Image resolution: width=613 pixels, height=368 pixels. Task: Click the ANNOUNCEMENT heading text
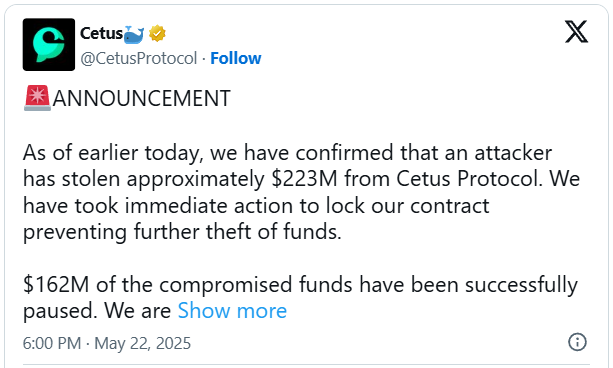pyautogui.click(x=142, y=99)
